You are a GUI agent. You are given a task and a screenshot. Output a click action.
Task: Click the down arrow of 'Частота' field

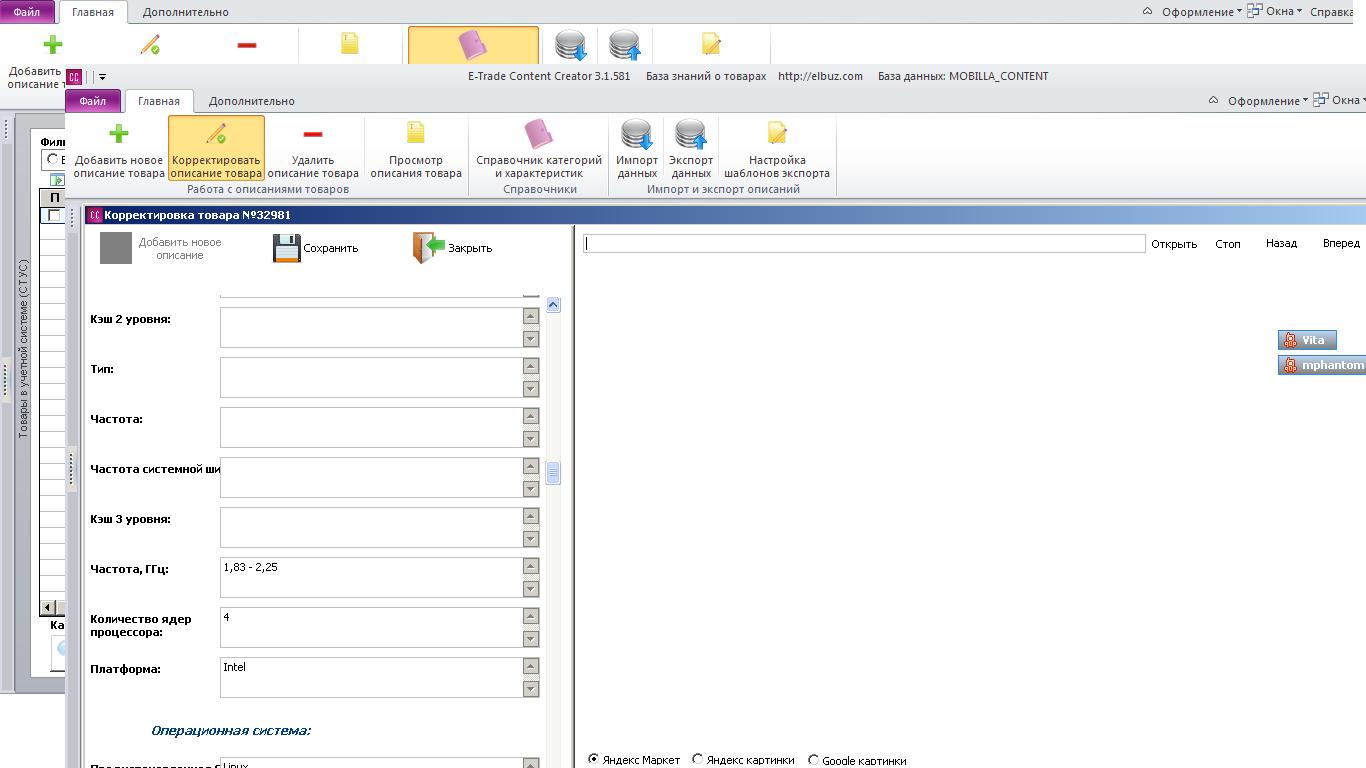(530, 438)
